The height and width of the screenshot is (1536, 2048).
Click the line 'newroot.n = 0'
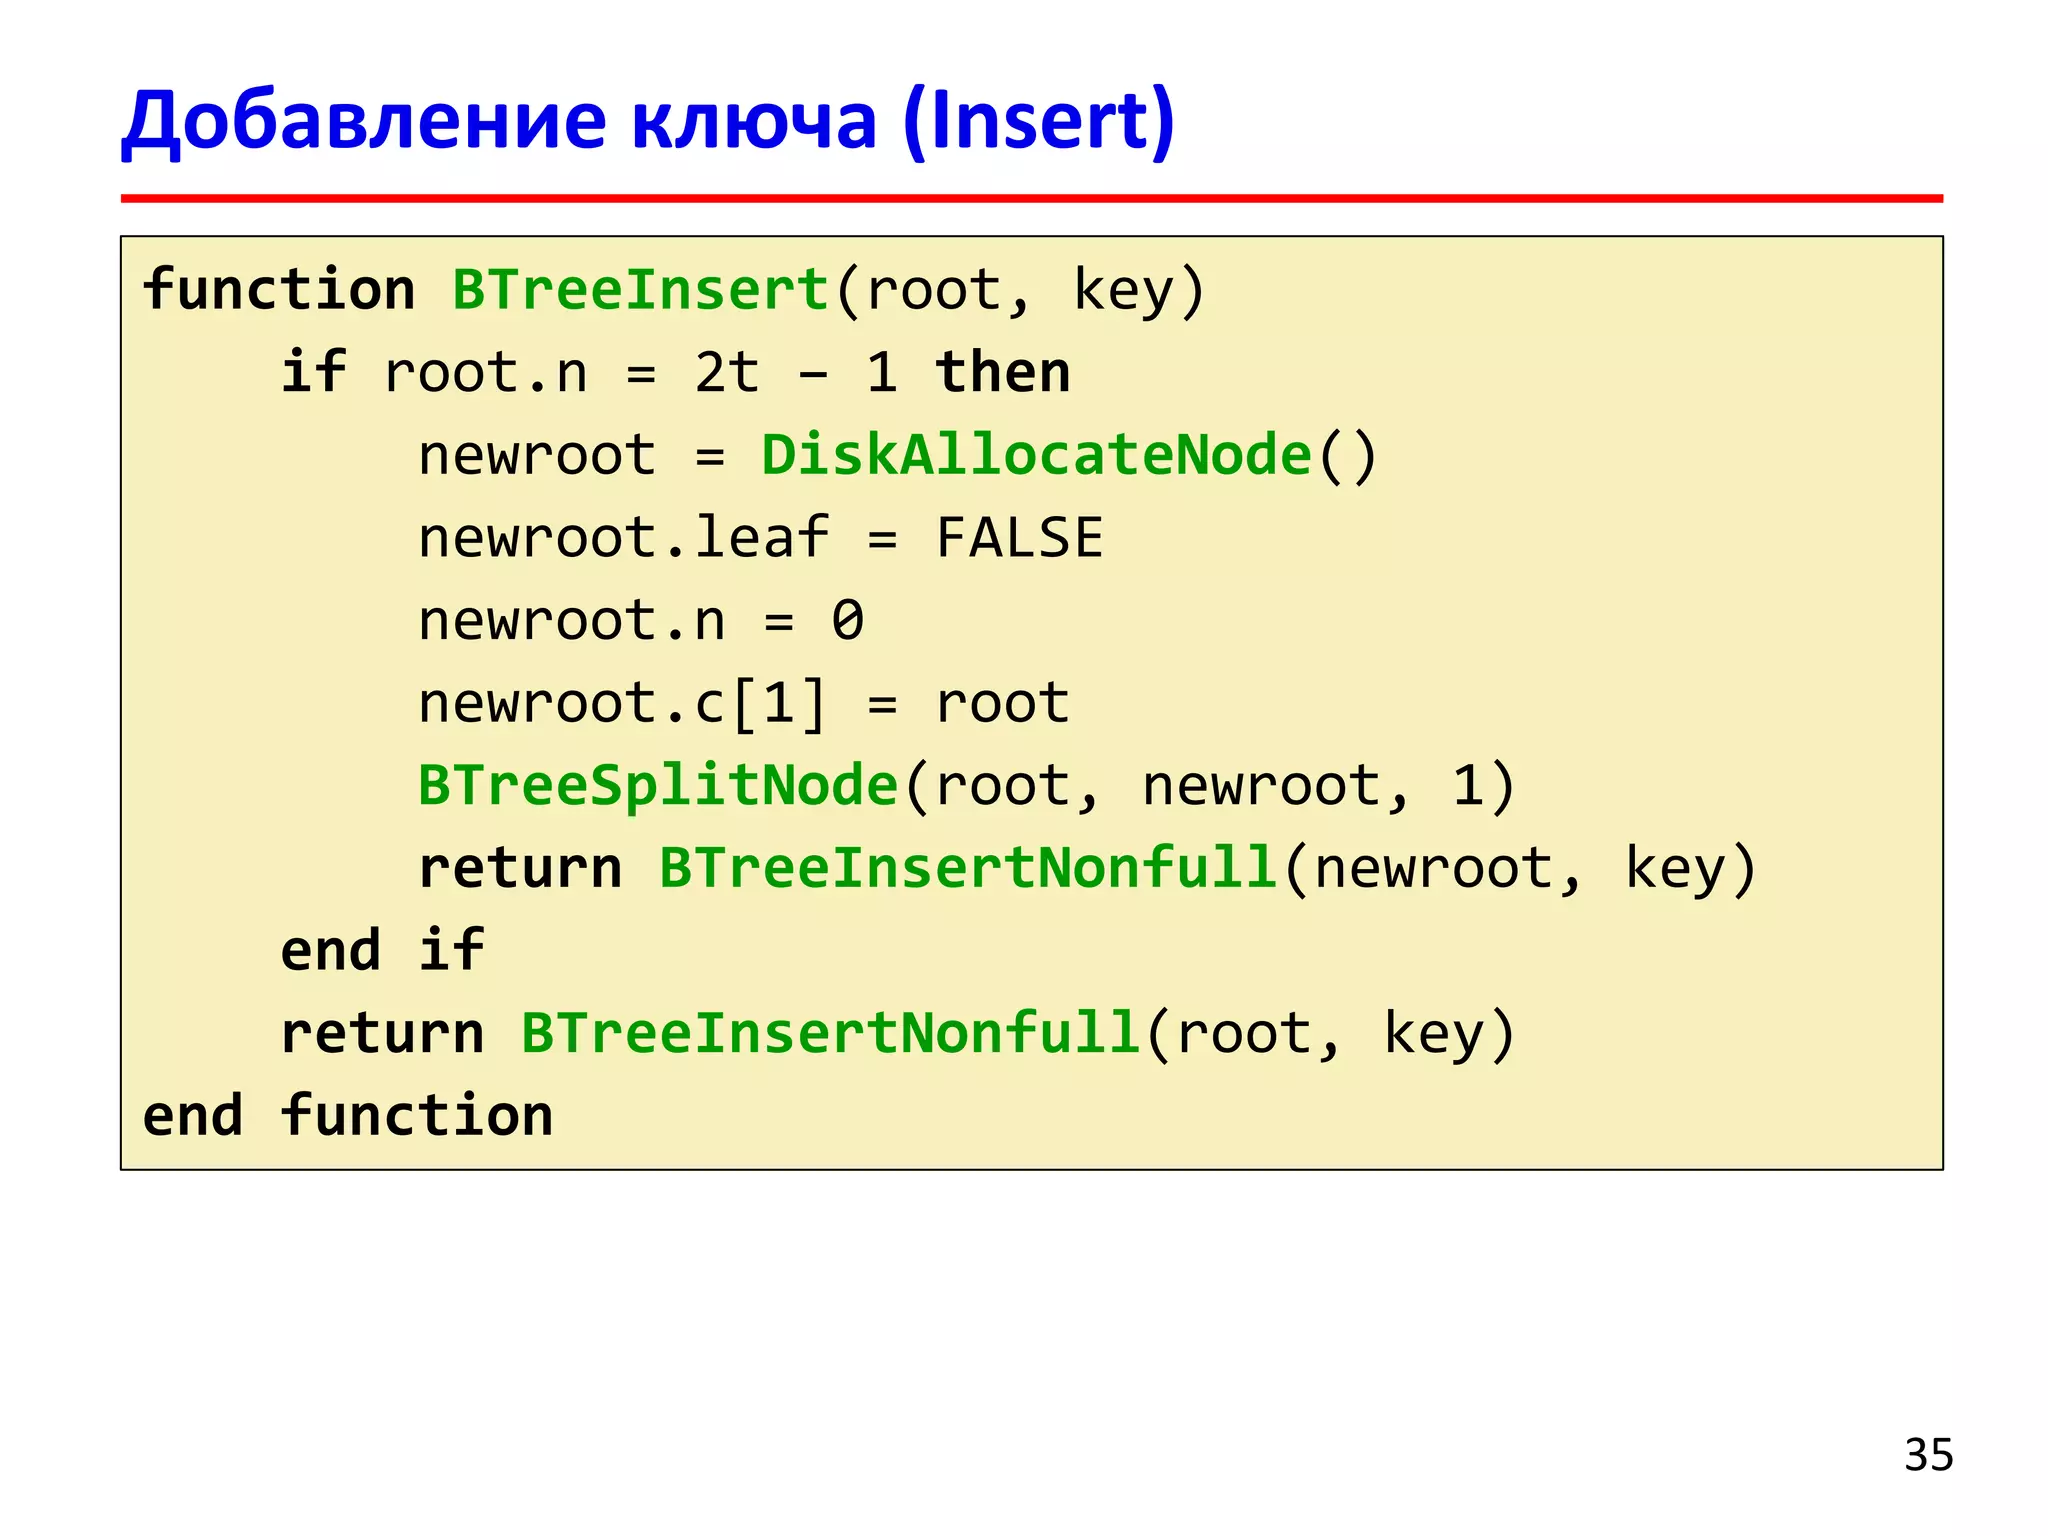coord(641,621)
